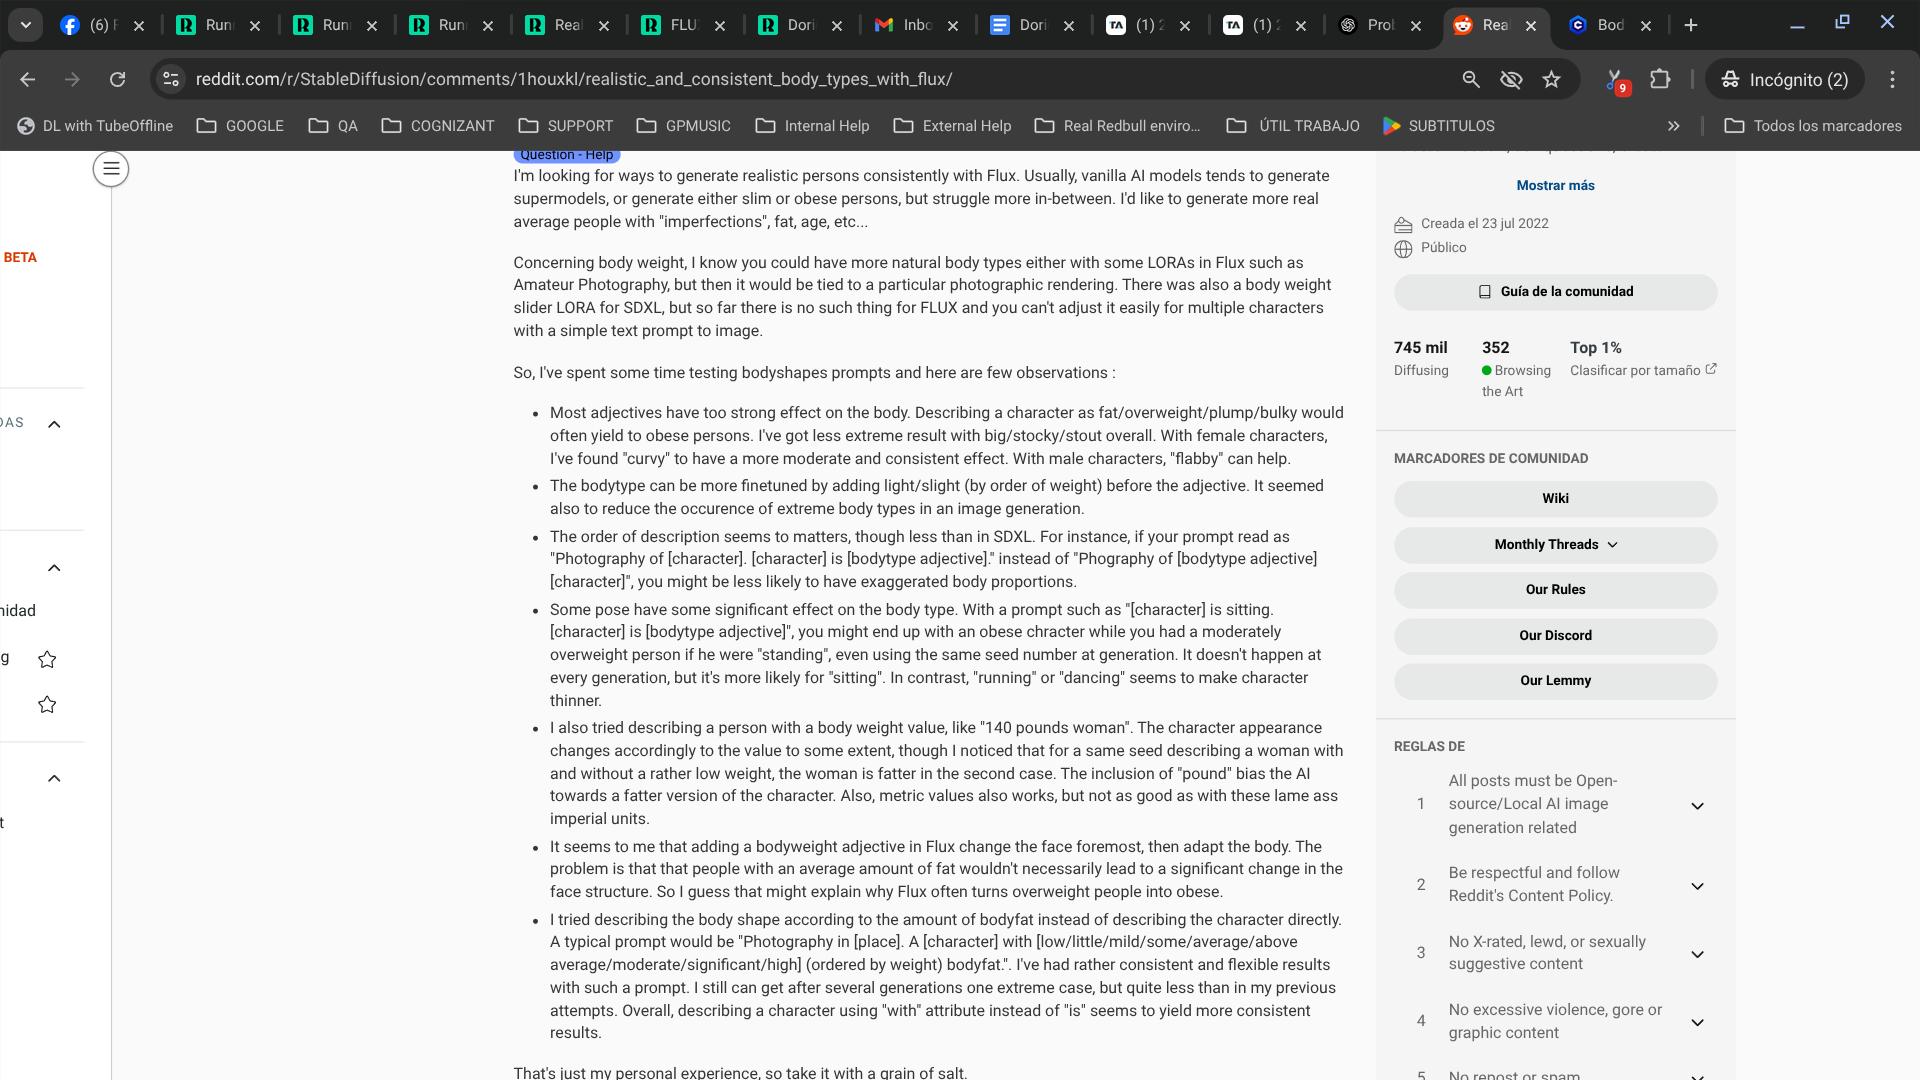This screenshot has height=1080, width=1920.
Task: Favorite the lower left sidebar community star
Action: (47, 705)
